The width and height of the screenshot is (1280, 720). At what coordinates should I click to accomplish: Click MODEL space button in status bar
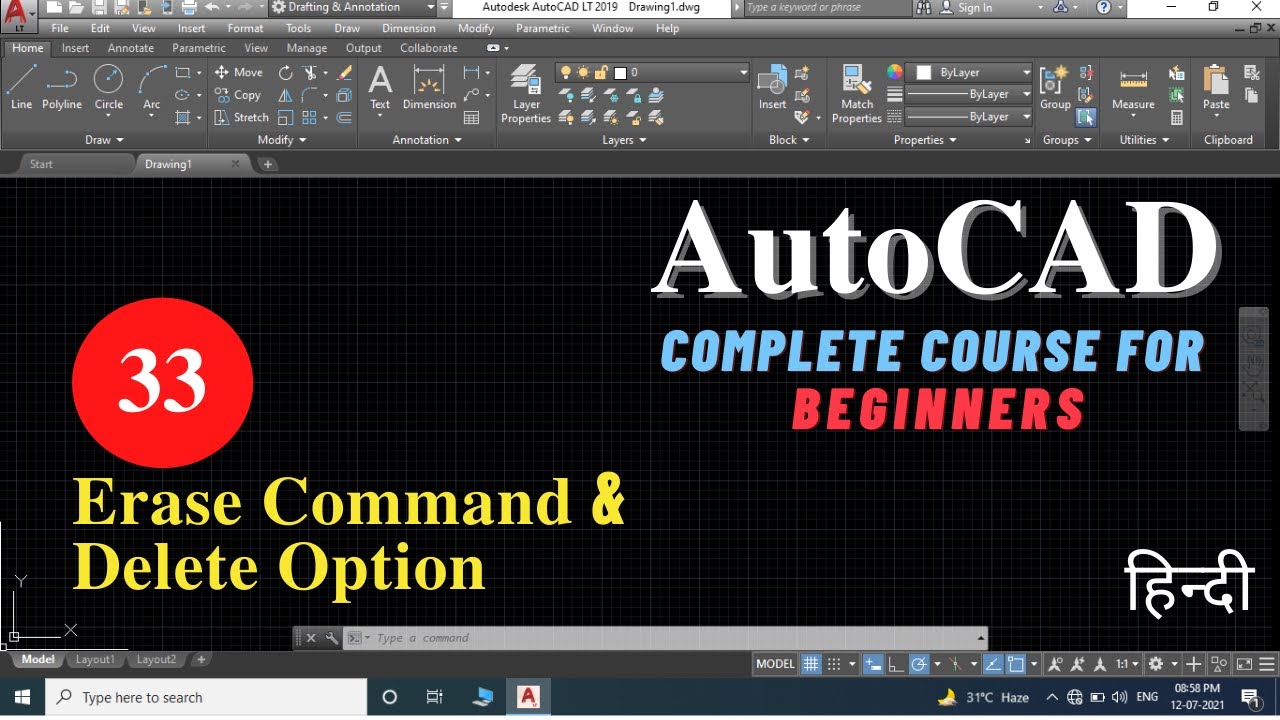point(775,664)
